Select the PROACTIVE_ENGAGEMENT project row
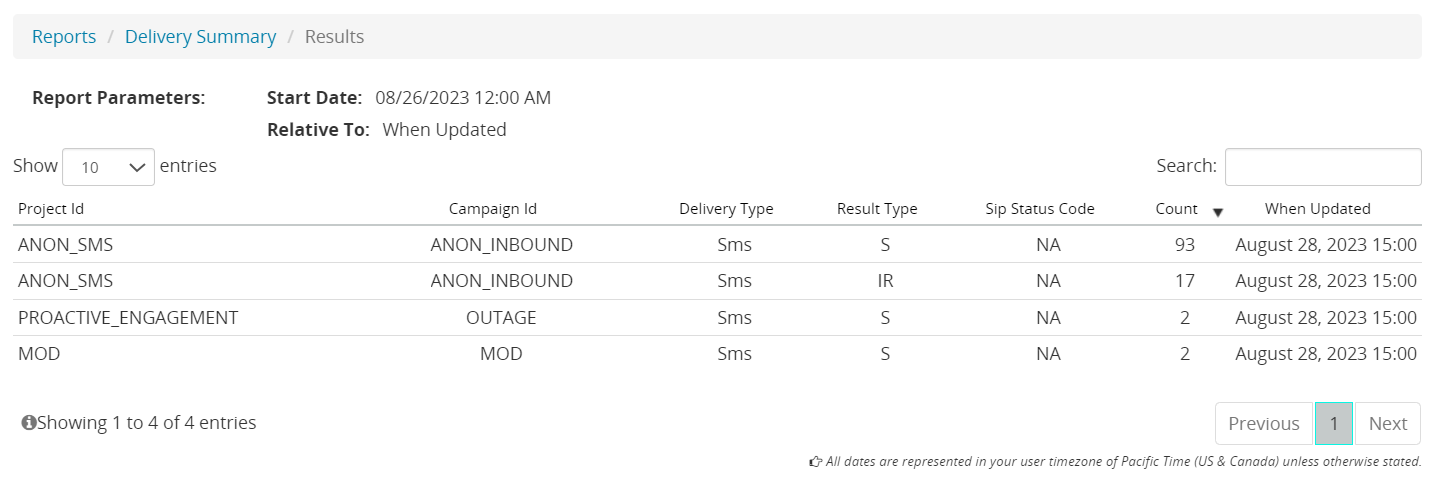The height and width of the screenshot is (483, 1432). coord(128,318)
